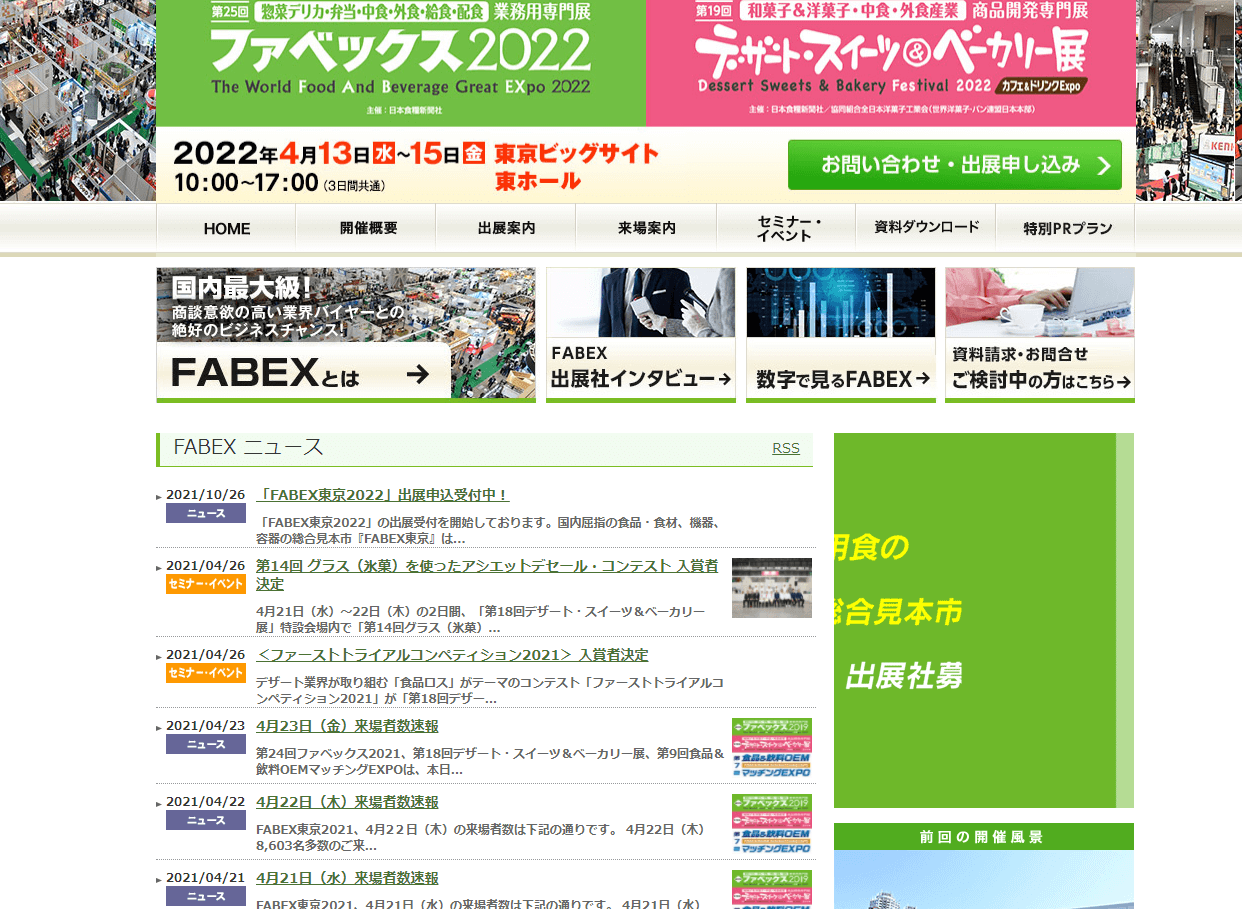Click the previous event photo under 前回の開催風景
Image resolution: width=1242 pixels, height=909 pixels.
pos(984,880)
